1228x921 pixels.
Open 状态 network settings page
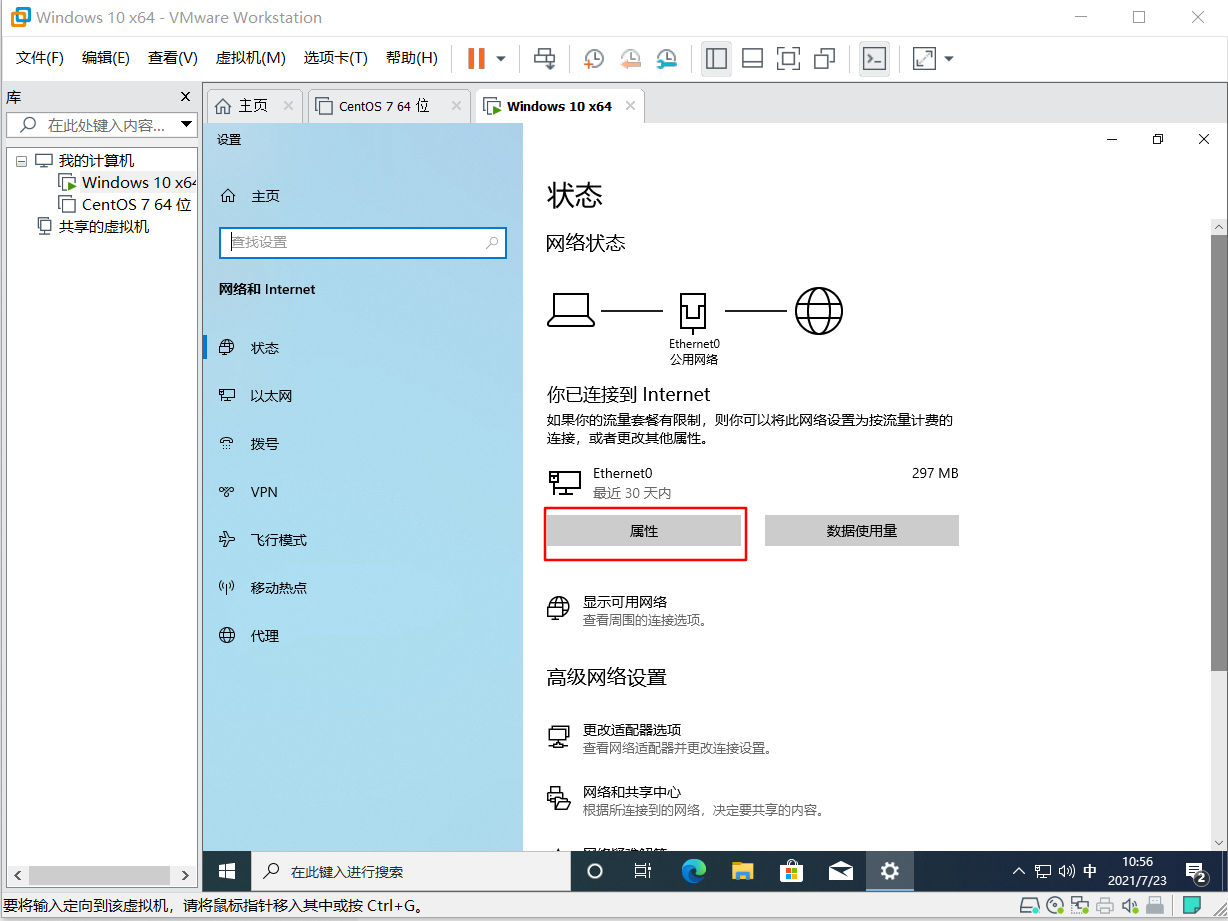click(363, 348)
